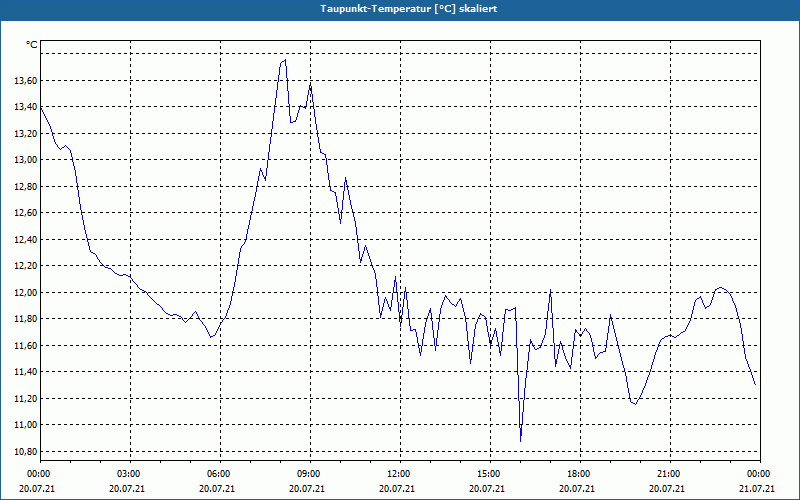Select the 12,20 y-axis label
800x500 pixels.
(26, 266)
